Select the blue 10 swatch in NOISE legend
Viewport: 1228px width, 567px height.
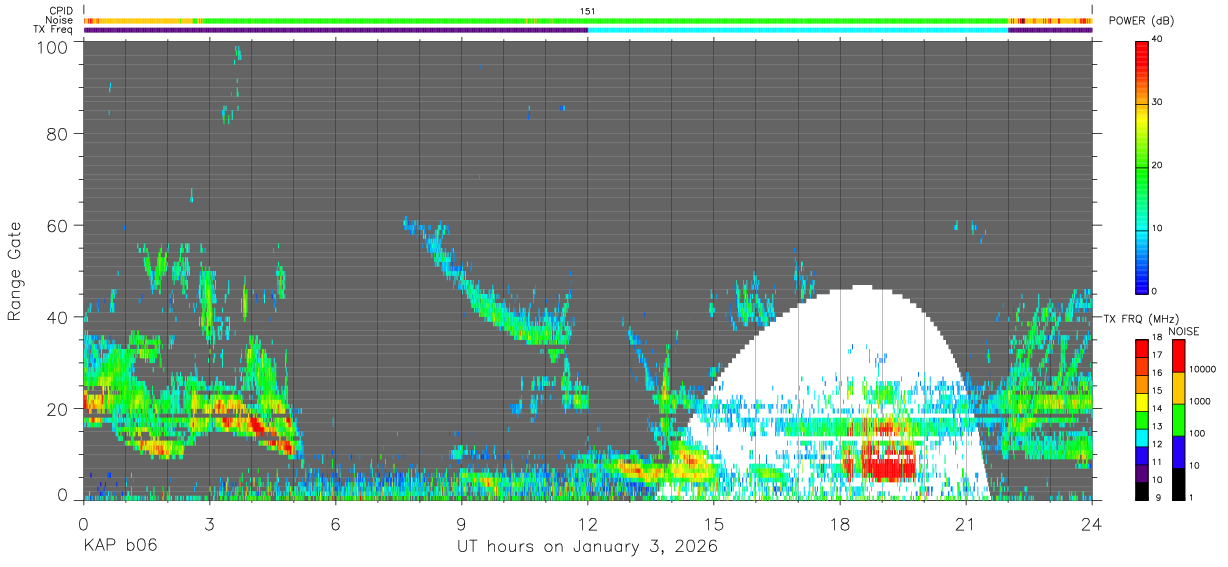click(x=1177, y=452)
